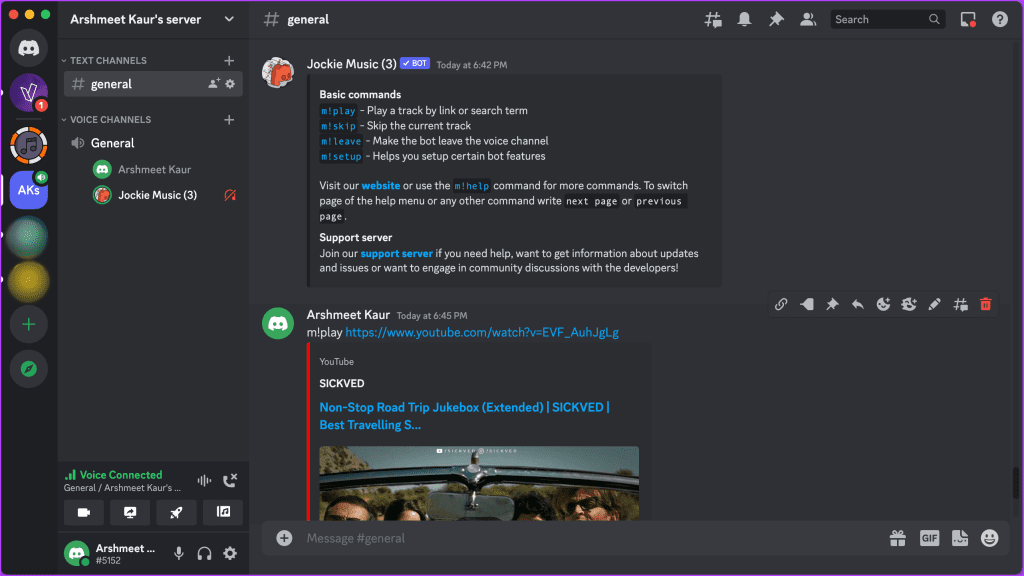Open Jockie Music bot avatar
1024x576 pixels.
tap(278, 72)
